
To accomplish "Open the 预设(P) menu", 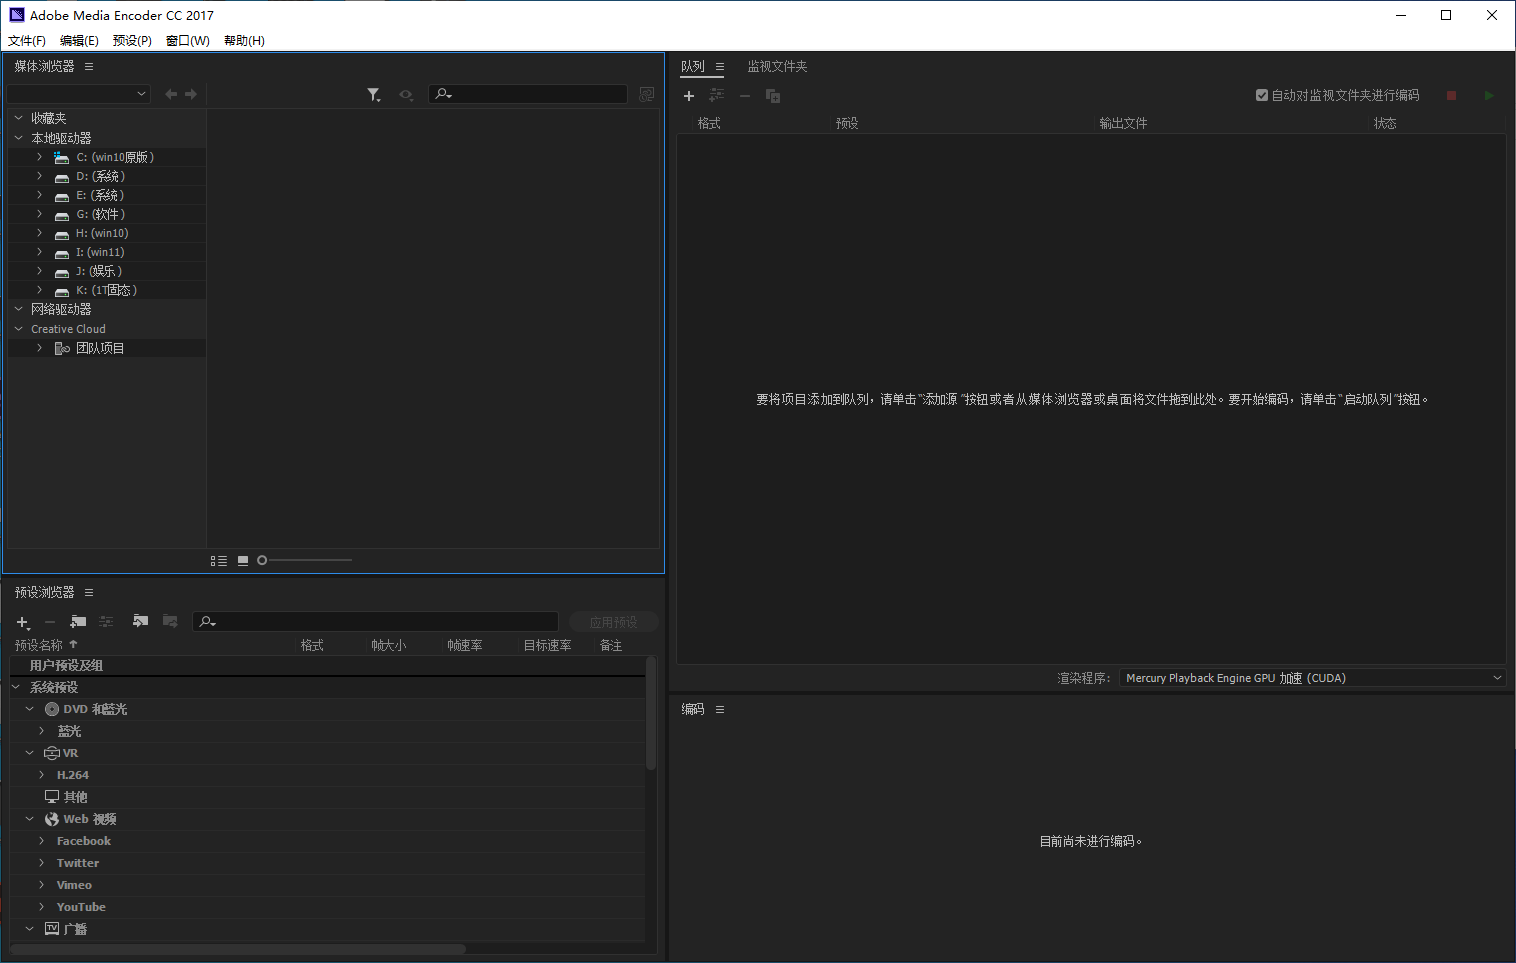I will point(132,41).
